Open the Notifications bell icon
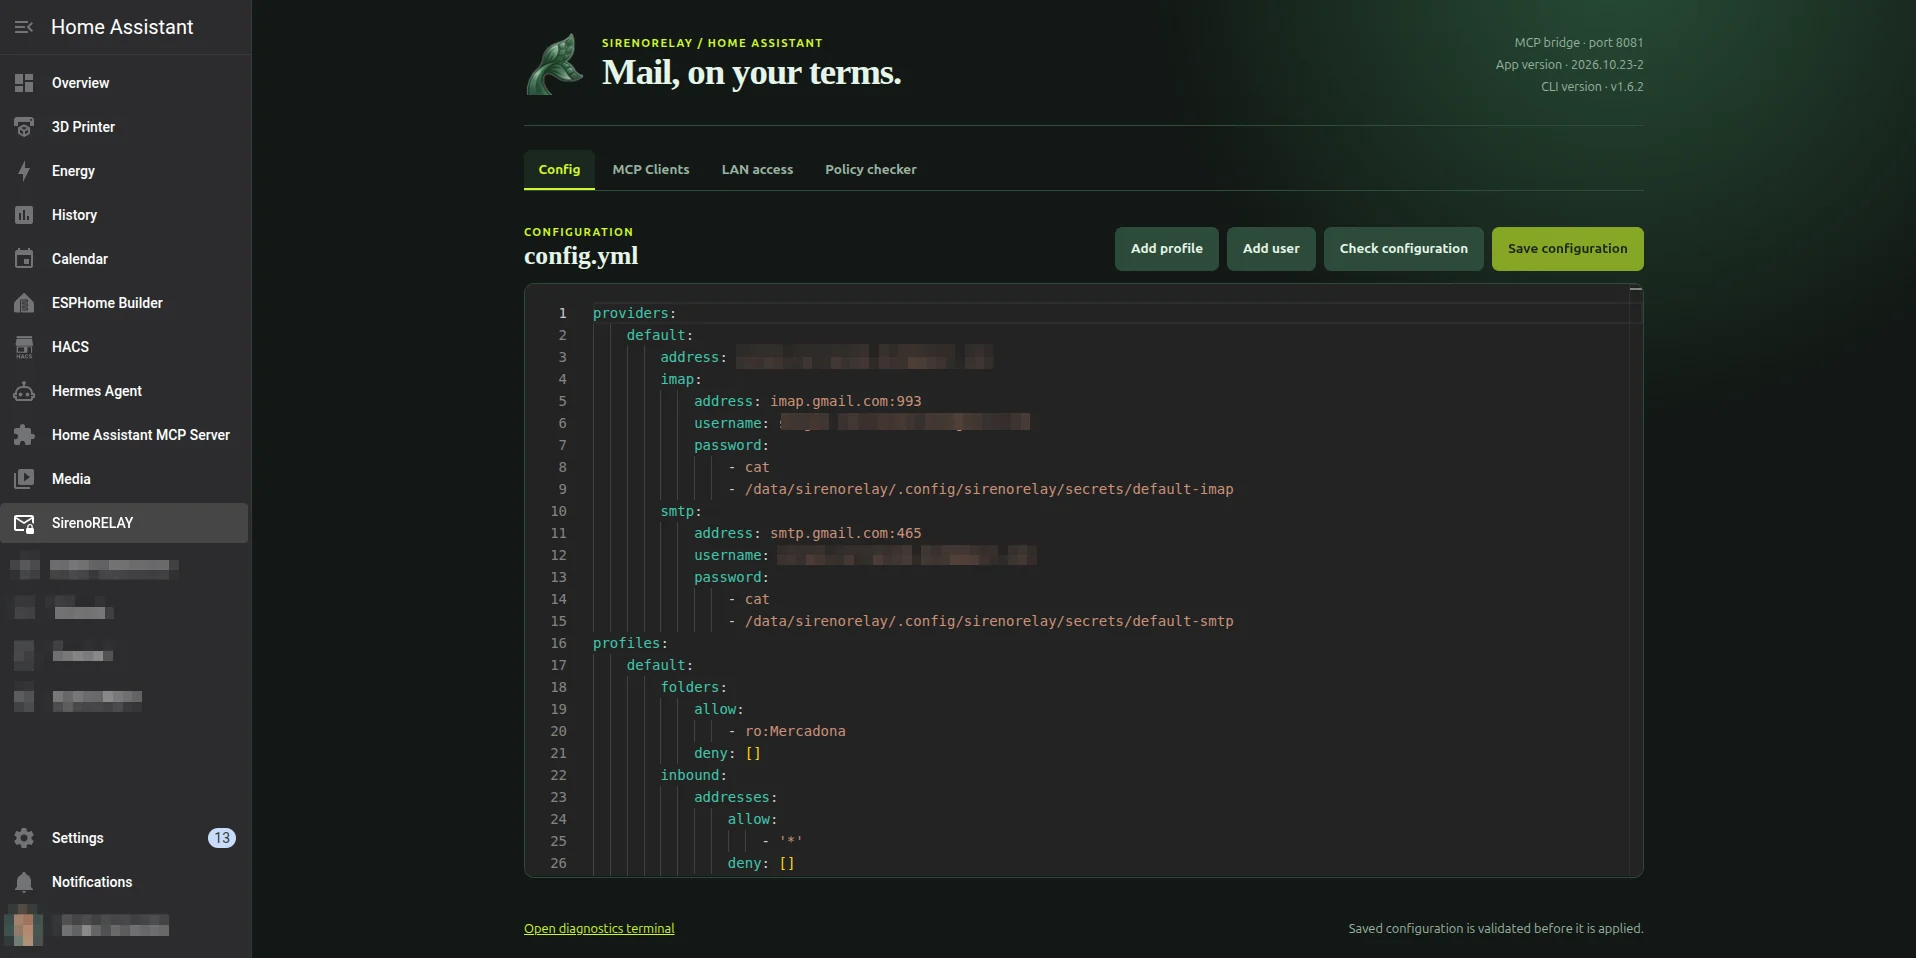This screenshot has height=958, width=1916. (x=24, y=882)
